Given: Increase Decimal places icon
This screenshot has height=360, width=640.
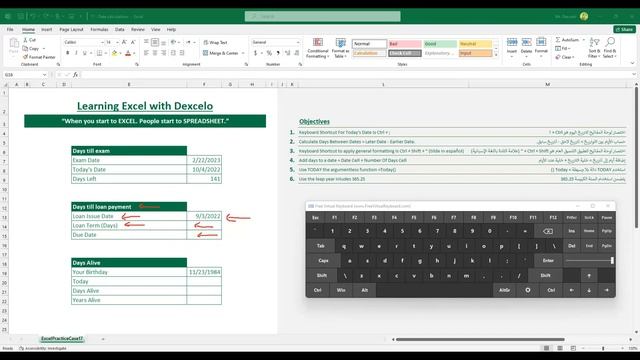Looking at the screenshot, I should (287, 53).
